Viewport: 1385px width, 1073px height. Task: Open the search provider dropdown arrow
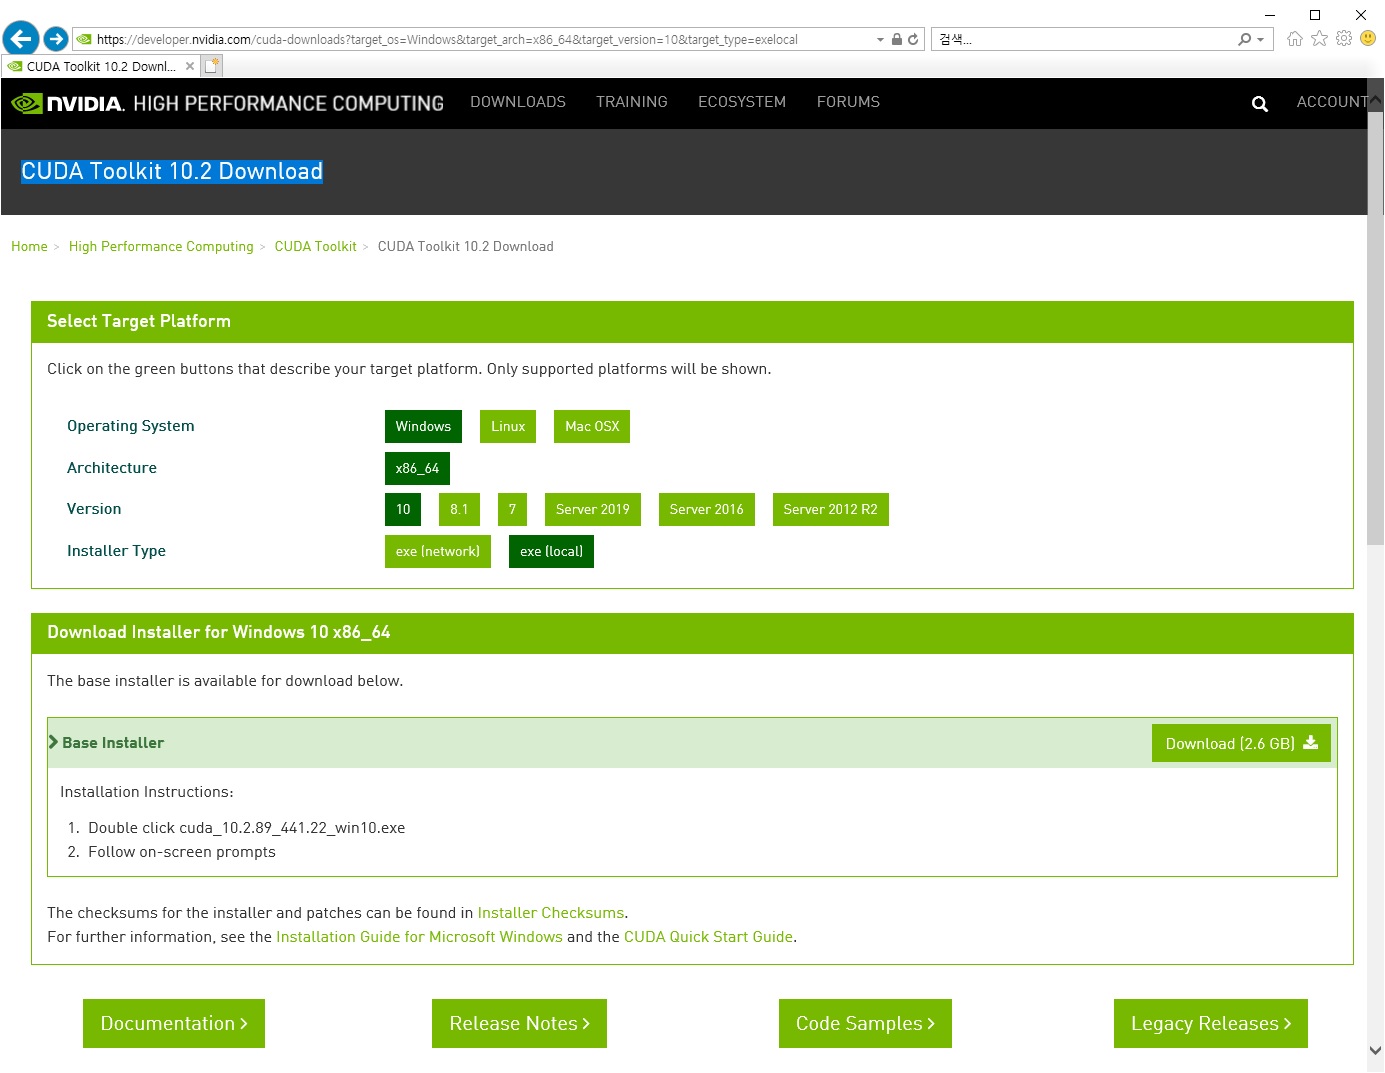click(x=1261, y=40)
